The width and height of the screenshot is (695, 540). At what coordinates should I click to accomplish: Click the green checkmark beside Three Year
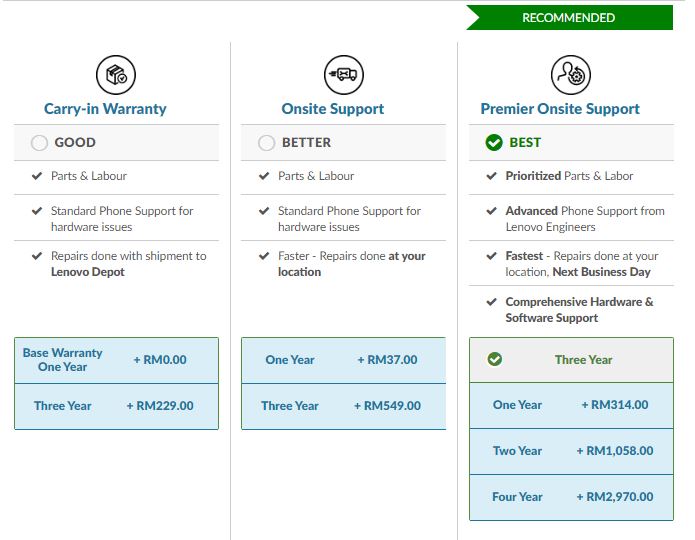pos(494,360)
